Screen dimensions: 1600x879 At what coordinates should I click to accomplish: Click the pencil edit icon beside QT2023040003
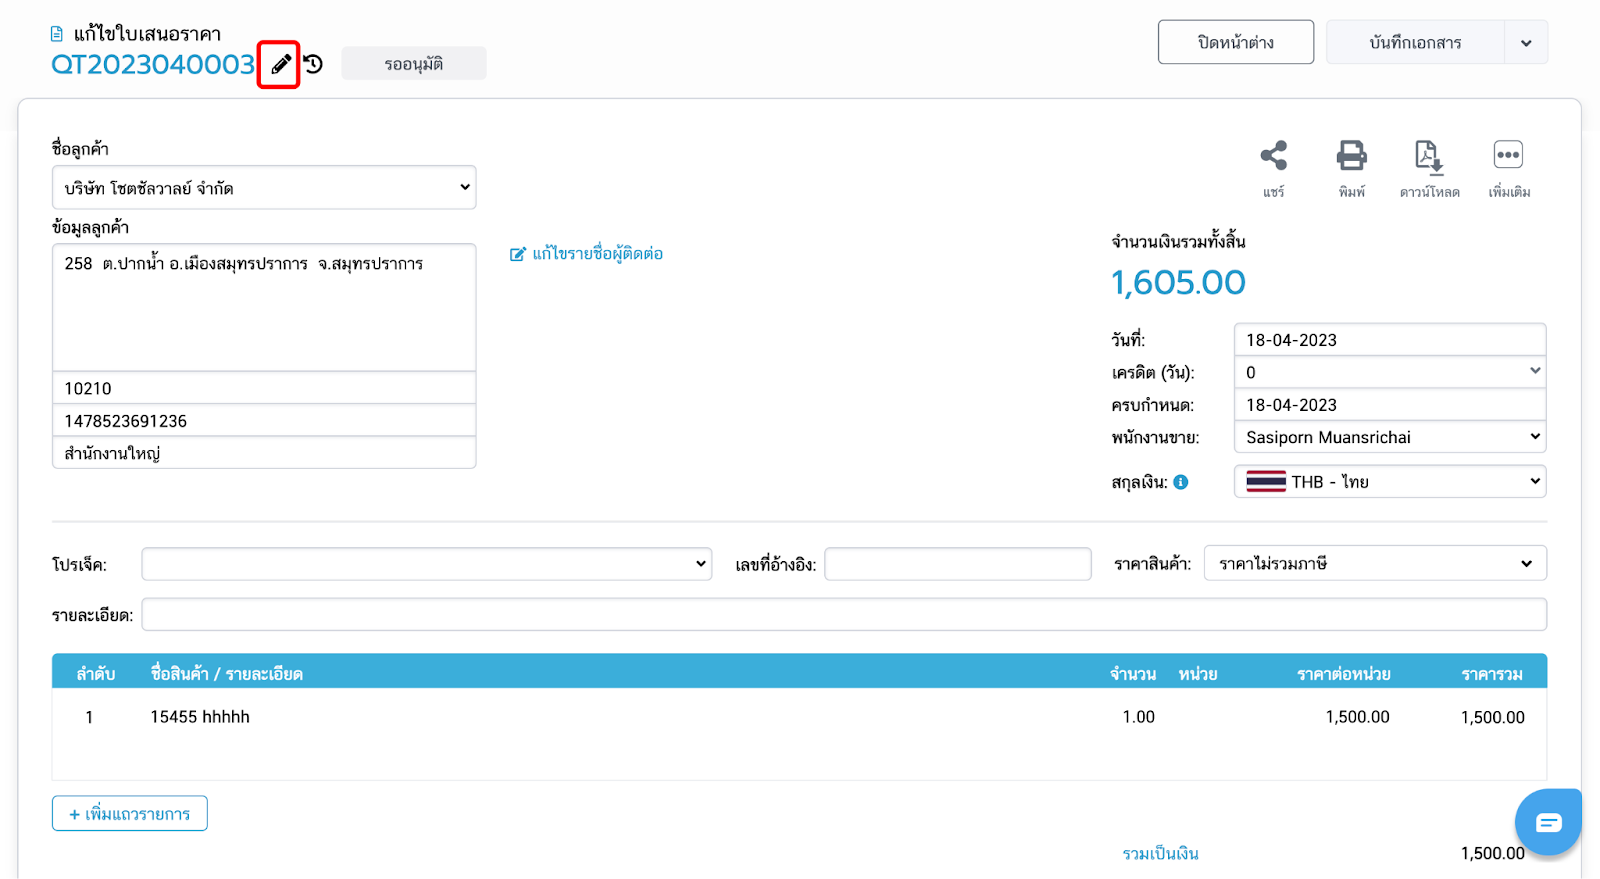coord(281,65)
